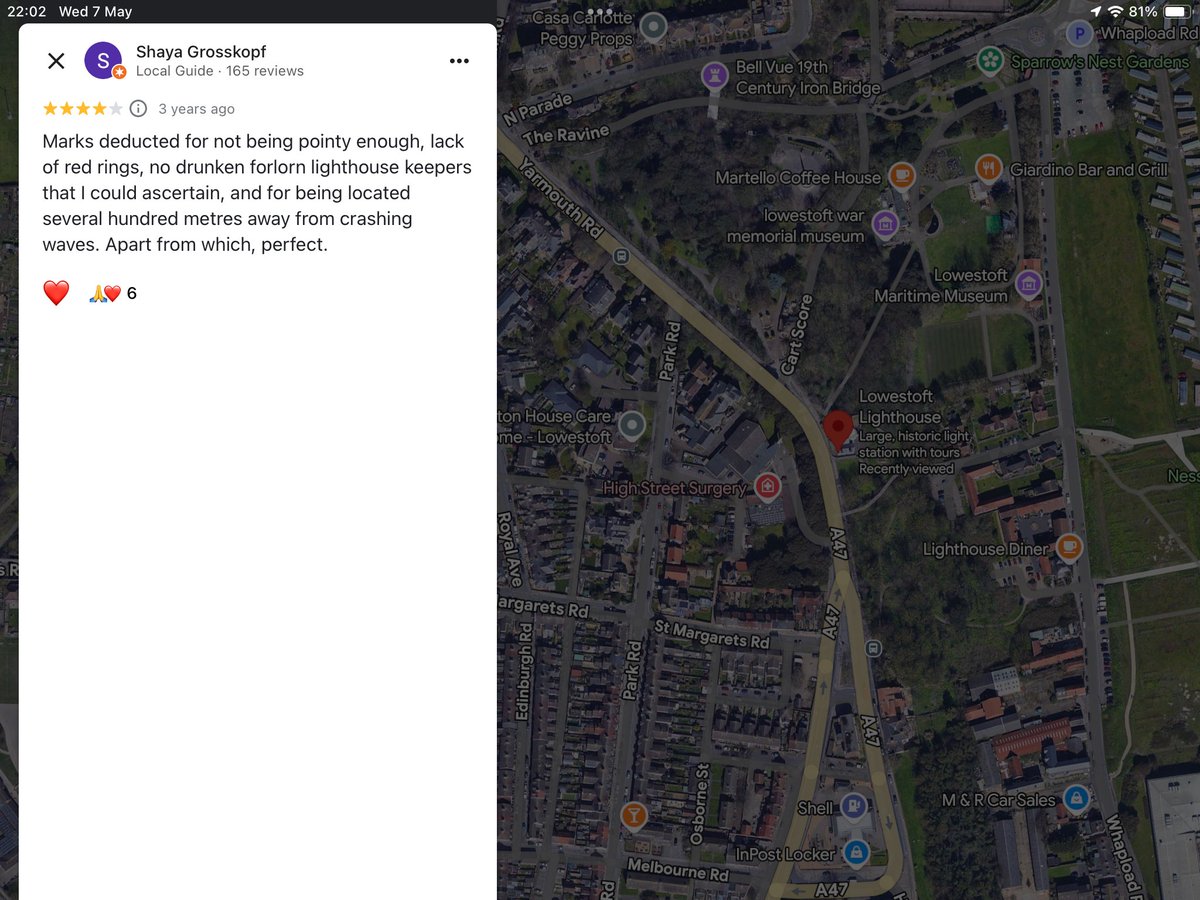
Task: Tap the 22:02 clock in status bar
Action: point(28,11)
